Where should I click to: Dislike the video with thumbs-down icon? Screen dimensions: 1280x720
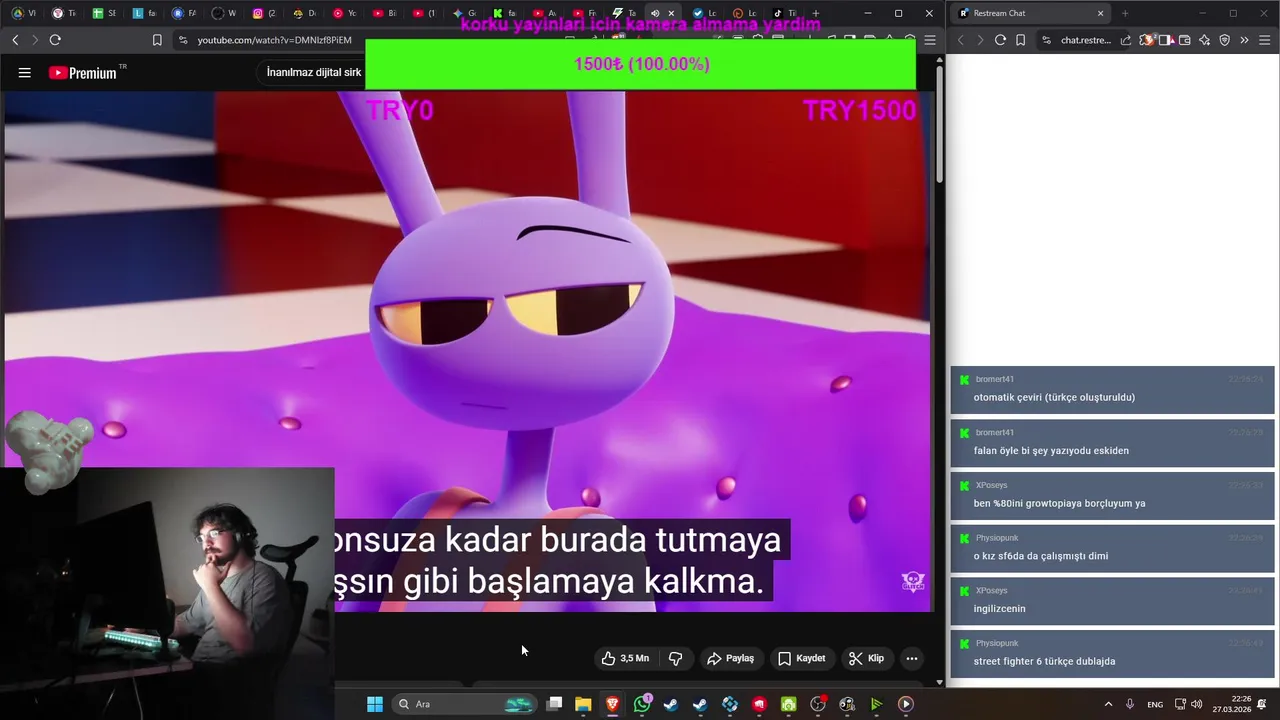coord(676,658)
